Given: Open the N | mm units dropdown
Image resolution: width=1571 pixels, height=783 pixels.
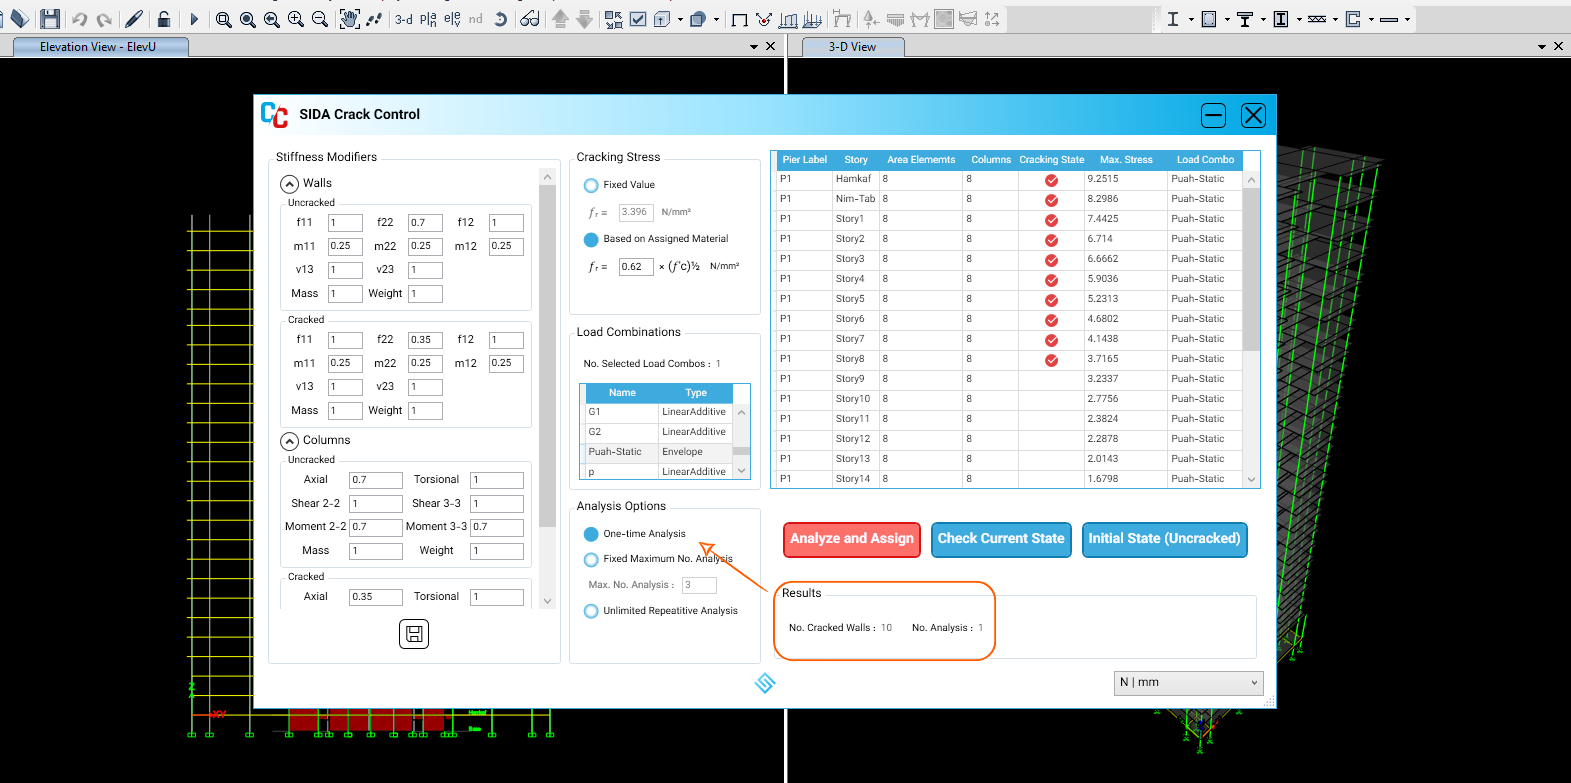Looking at the screenshot, I should click(x=1188, y=683).
